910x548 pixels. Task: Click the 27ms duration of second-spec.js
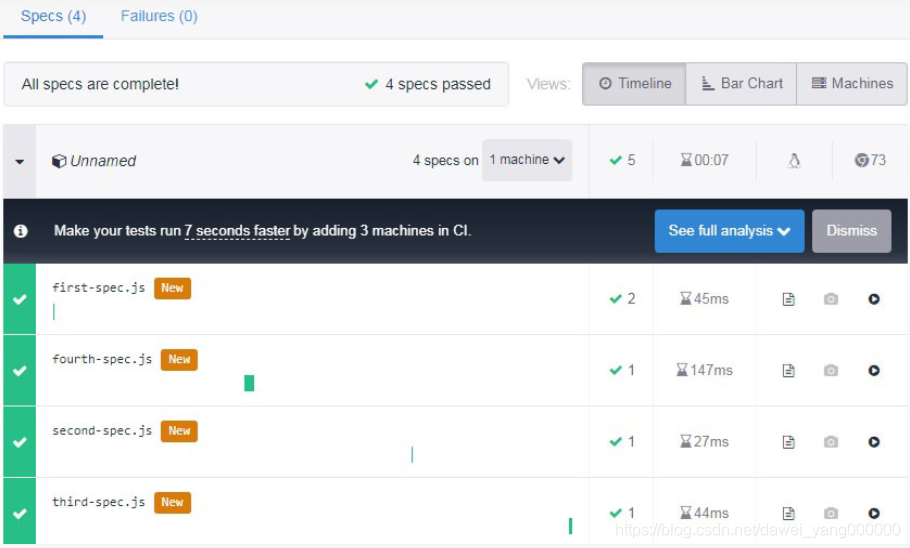pos(705,442)
